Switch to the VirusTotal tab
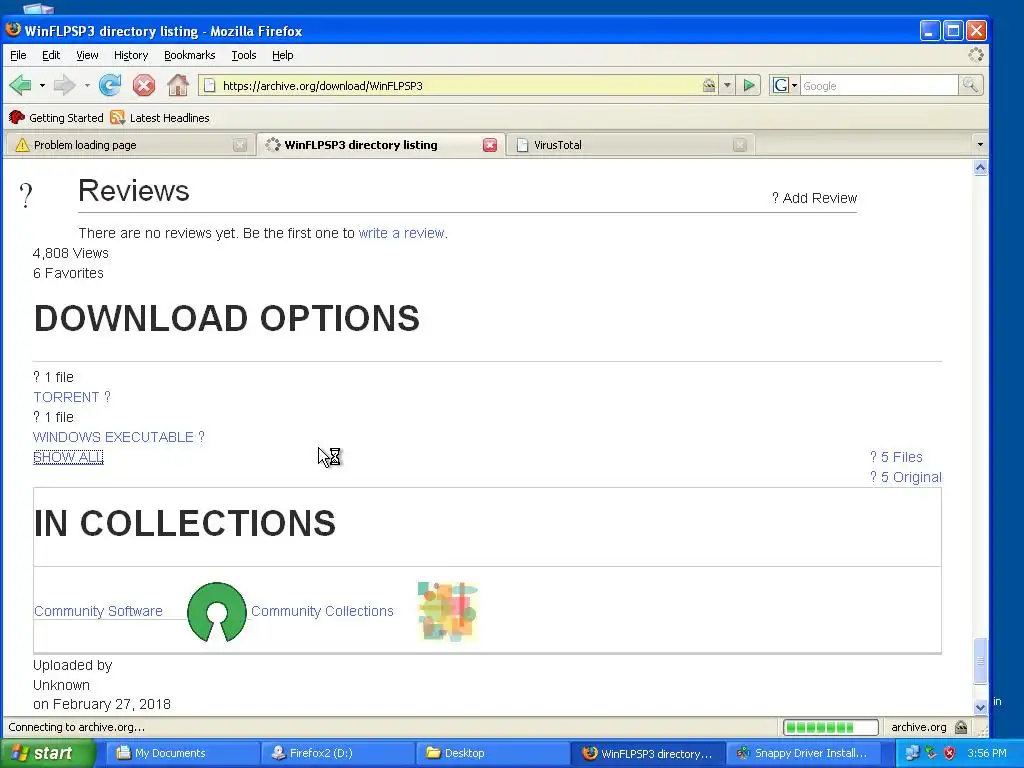 (x=630, y=145)
